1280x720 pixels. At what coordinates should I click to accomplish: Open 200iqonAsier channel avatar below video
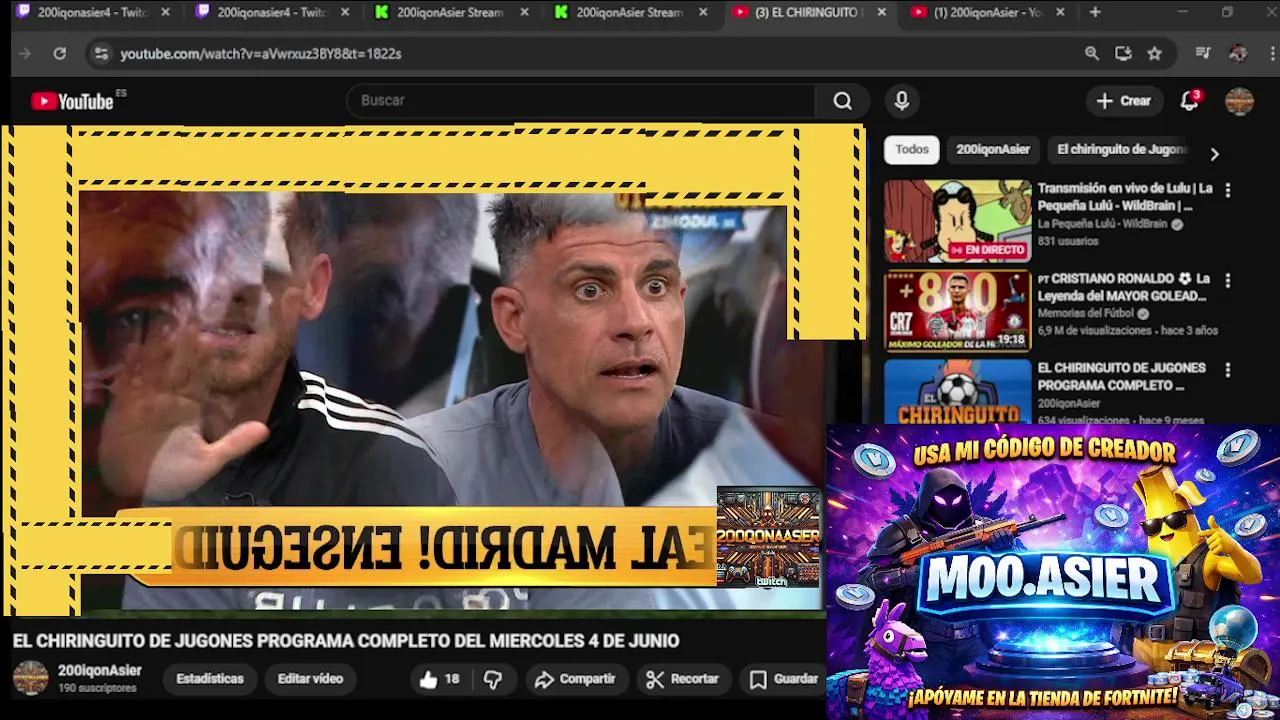(x=30, y=678)
